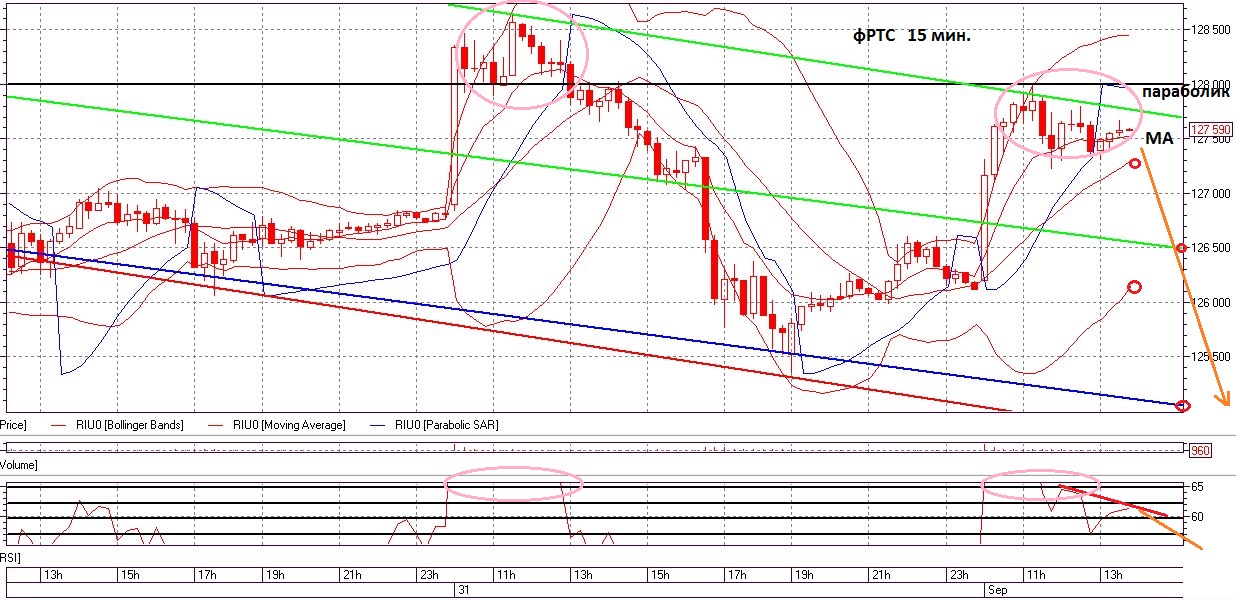Click the 126 000 price axis label
The height and width of the screenshot is (600, 1236).
(x=1211, y=302)
